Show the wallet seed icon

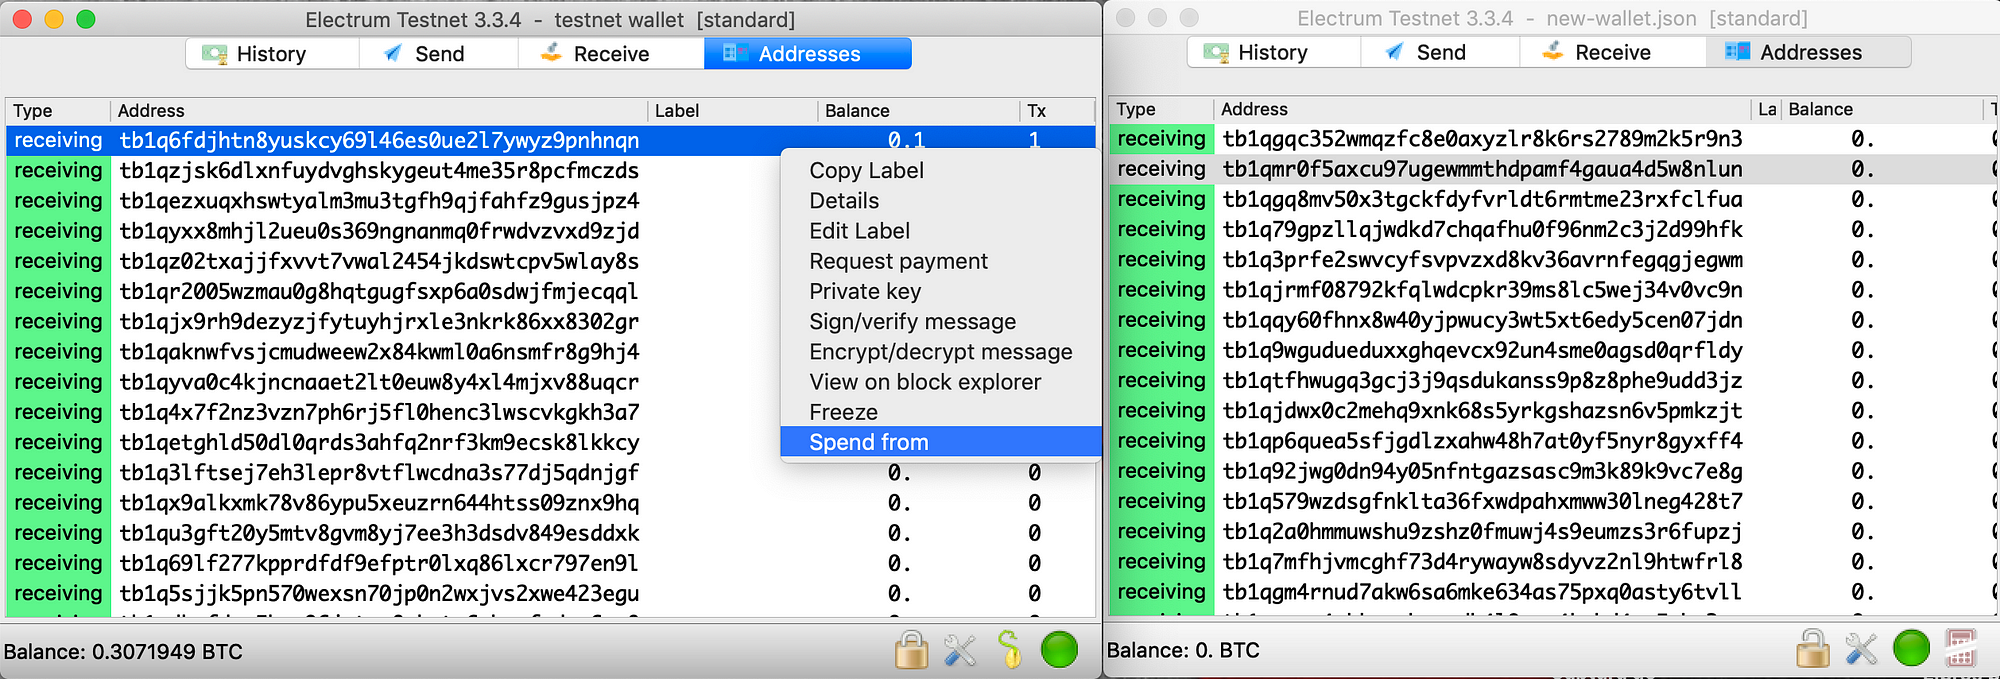tap(1010, 650)
